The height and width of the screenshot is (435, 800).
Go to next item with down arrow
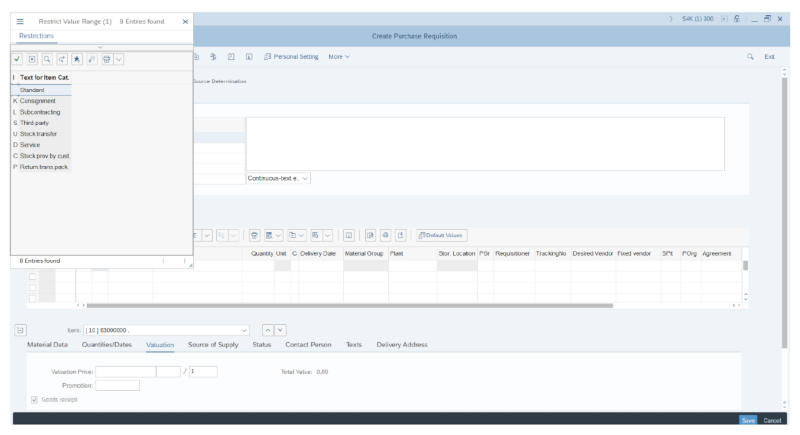(280, 329)
